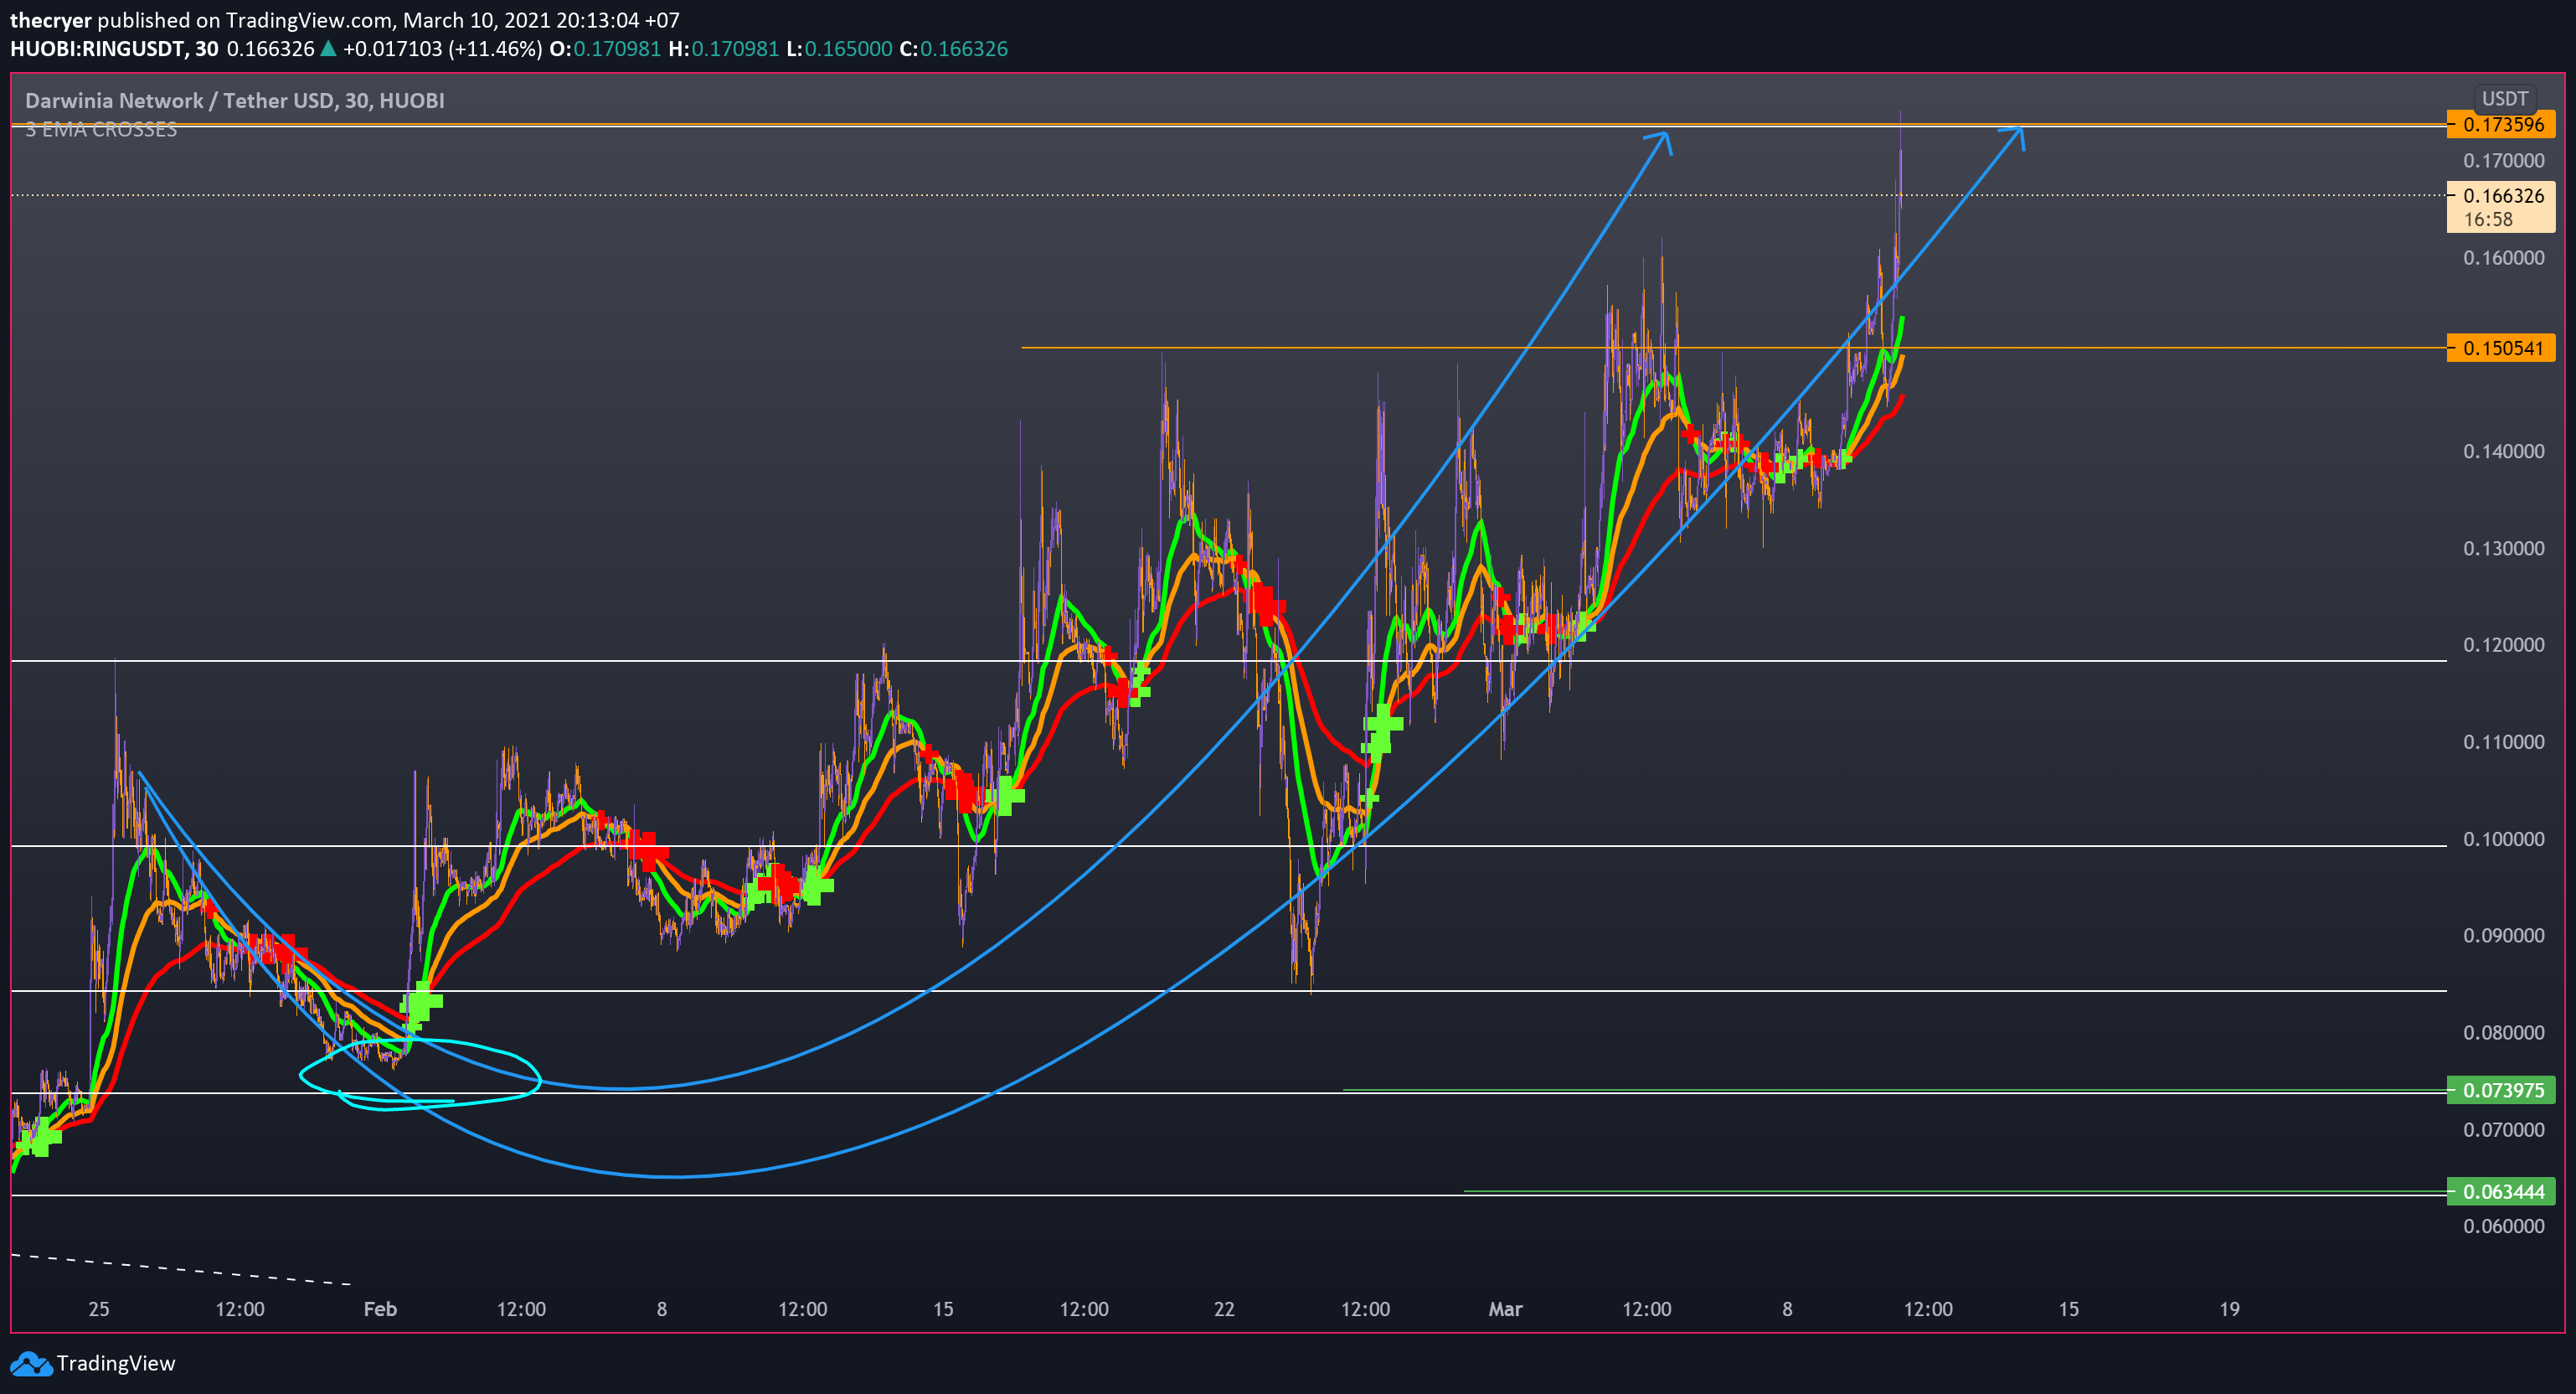This screenshot has height=1394, width=2576.
Task: Click the 15 label near Feb 15
Action: pos(943,1309)
